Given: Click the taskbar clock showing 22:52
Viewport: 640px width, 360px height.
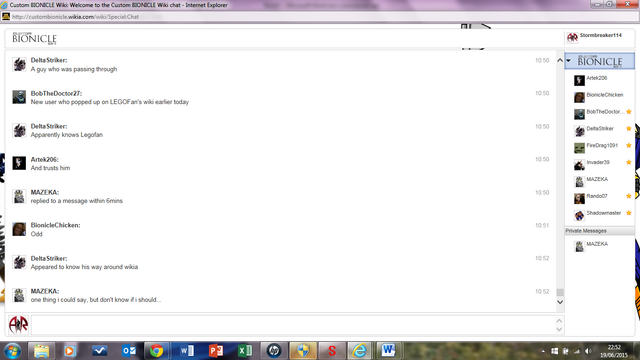Looking at the screenshot, I should (614, 351).
